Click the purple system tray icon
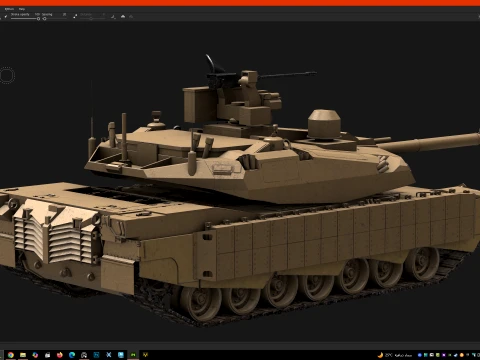The width and height of the screenshot is (480, 360). point(444,355)
